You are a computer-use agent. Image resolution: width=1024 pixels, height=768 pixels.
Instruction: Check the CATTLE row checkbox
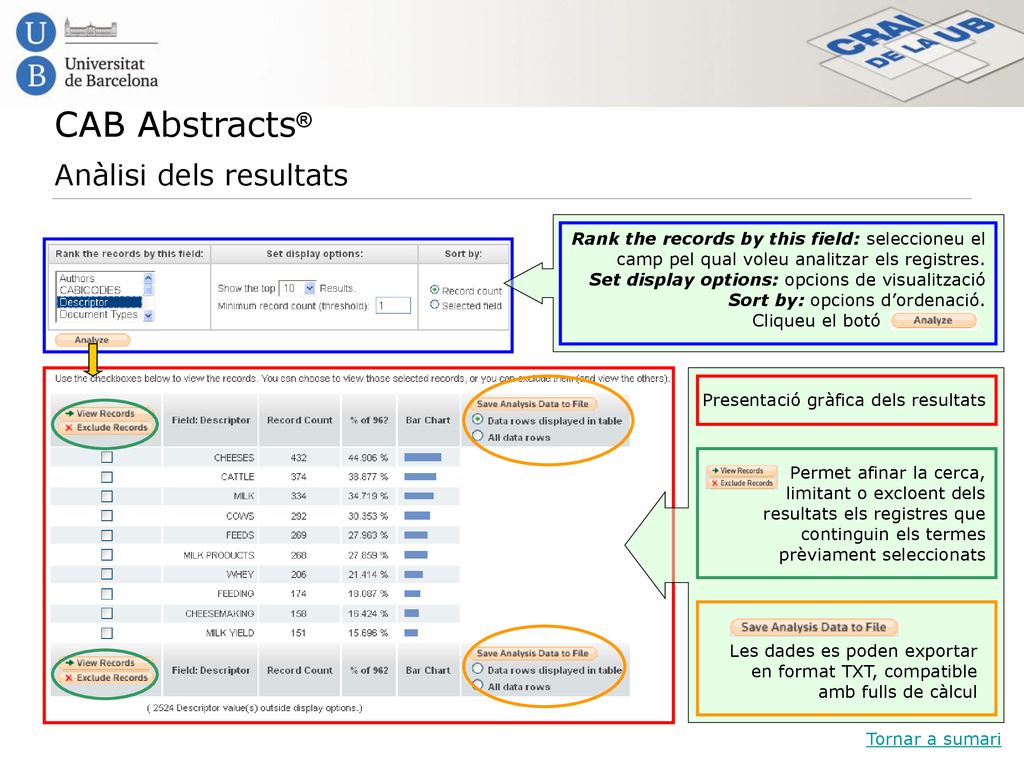pos(107,477)
